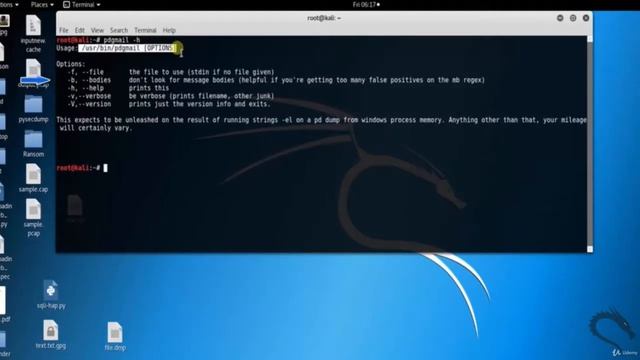This screenshot has height=360, width=640.
Task: Click the root@kali terminal title bar
Action: coord(324,18)
